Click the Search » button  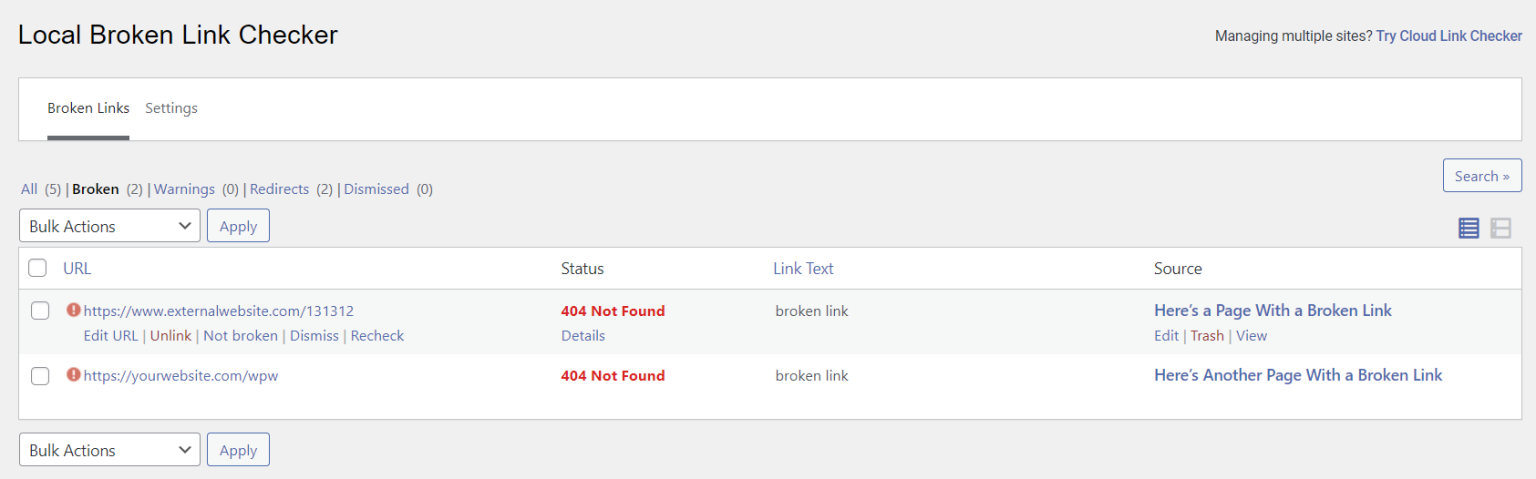click(1481, 176)
